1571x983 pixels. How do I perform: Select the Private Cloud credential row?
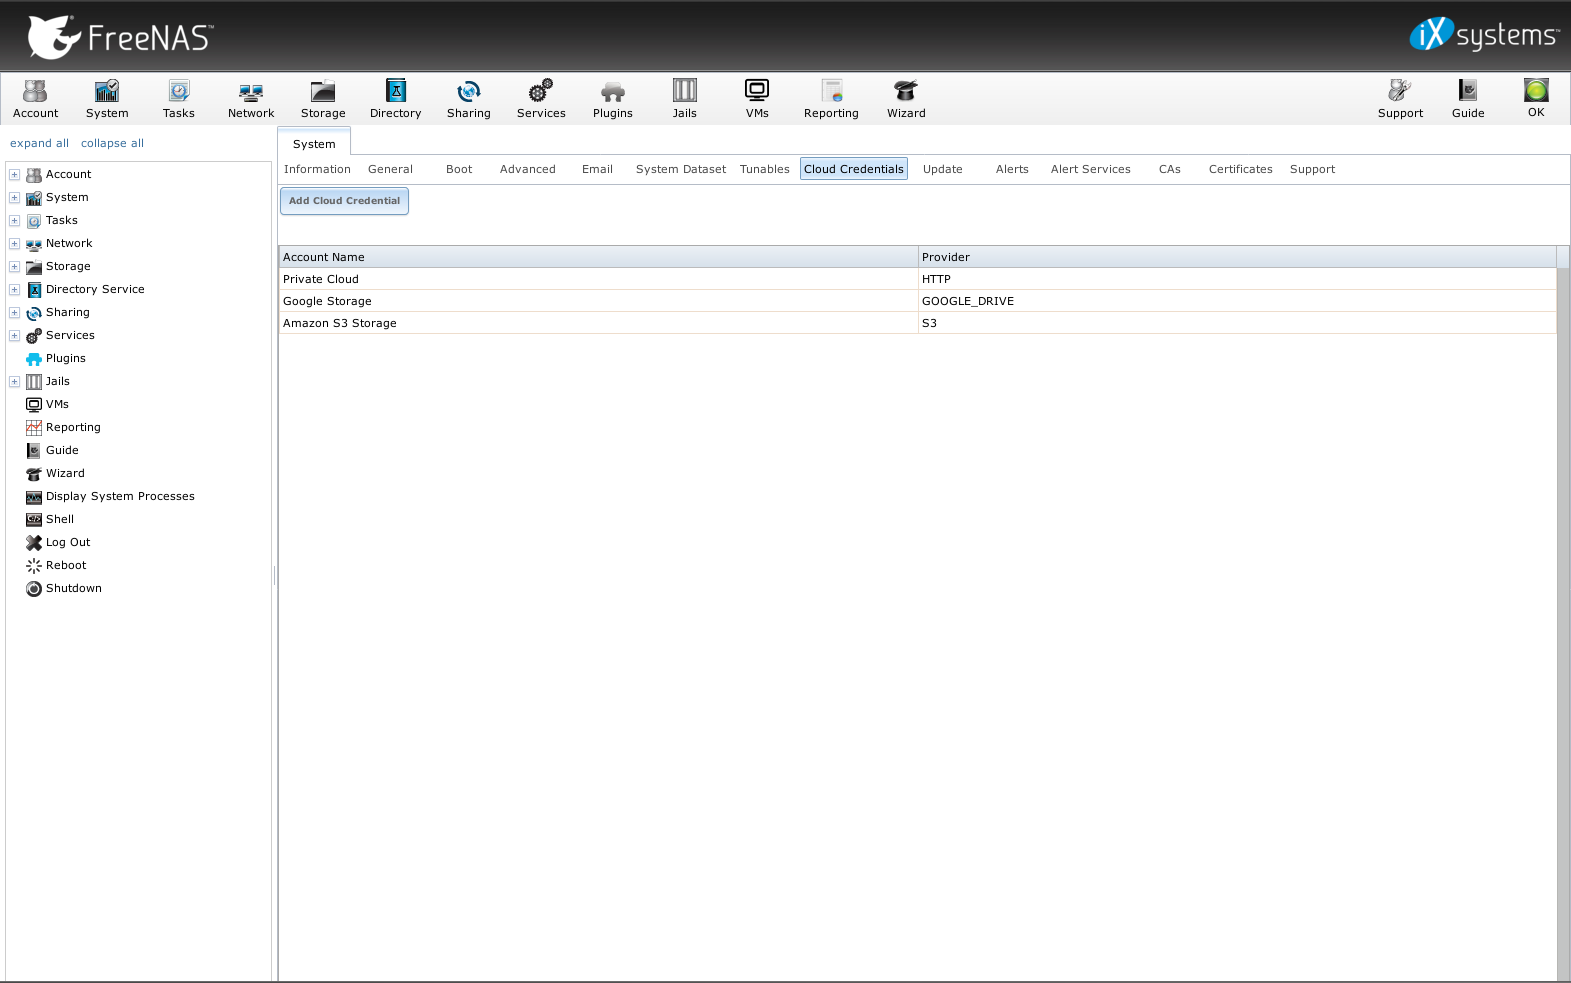pyautogui.click(x=917, y=279)
